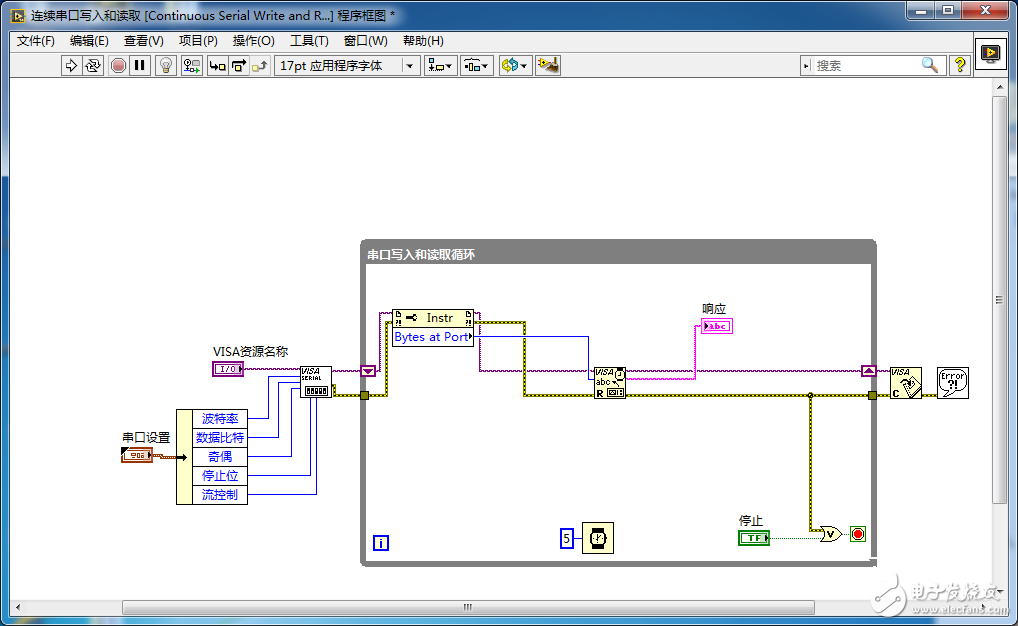This screenshot has height=626, width=1018.
Task: Click the Clean Up Diagram icon
Action: pos(547,66)
